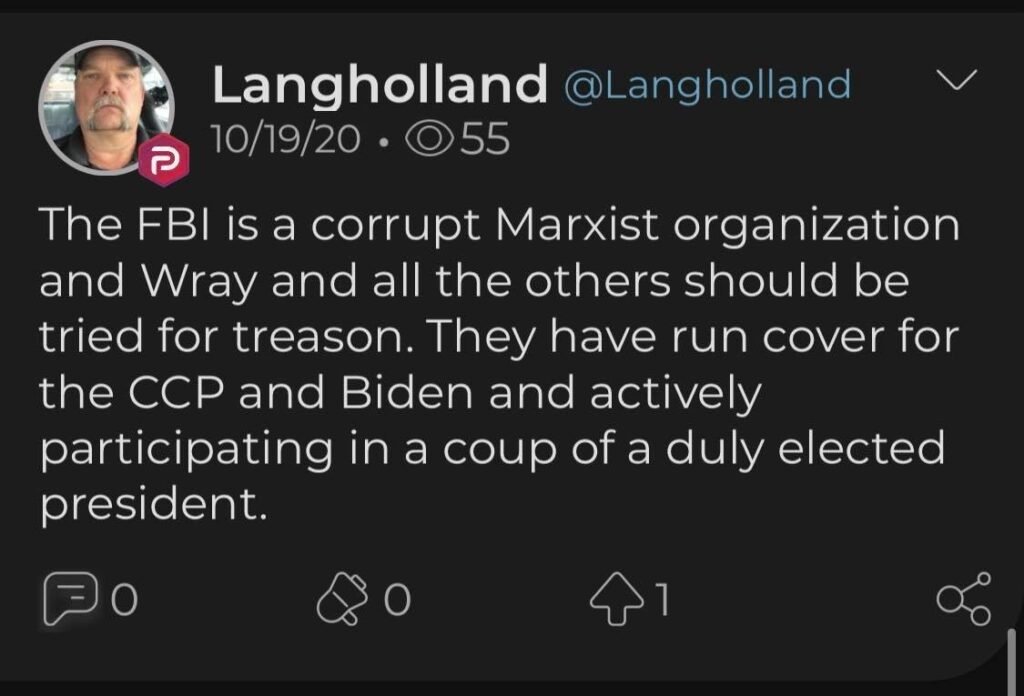This screenshot has width=1024, height=696.
Task: Open the comment icon on the post
Action: click(x=65, y=599)
